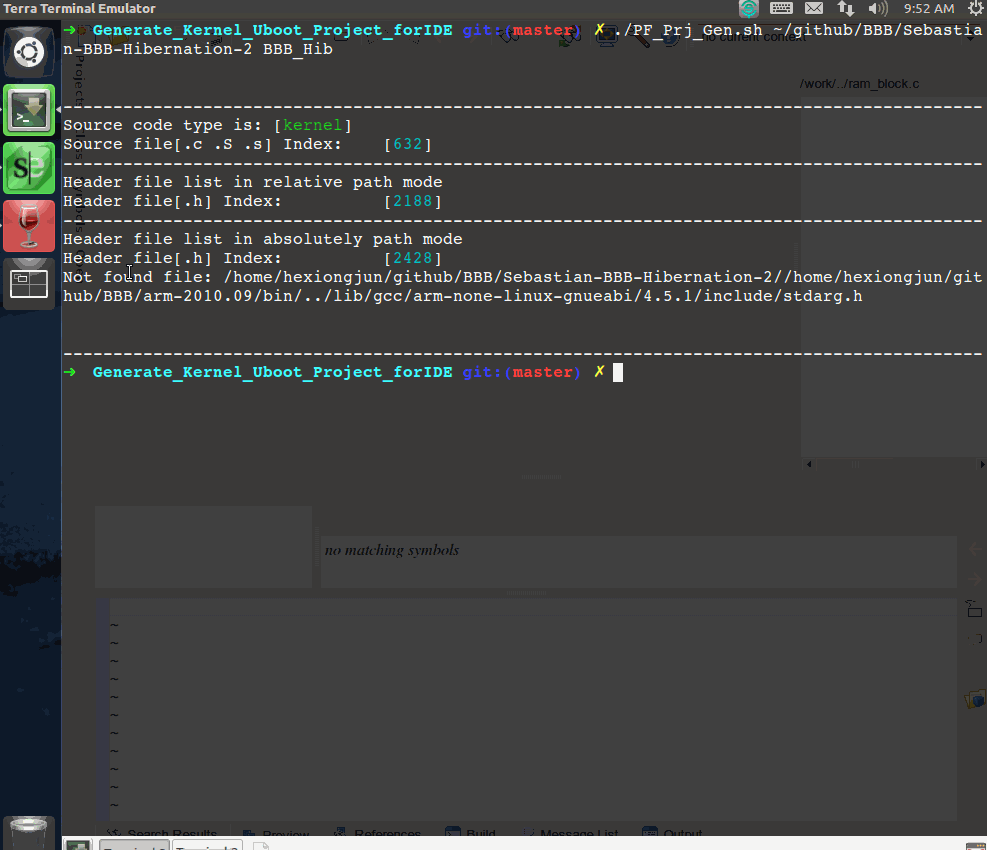Click the background IDE back arrow icon
This screenshot has height=850, width=987.
(x=974, y=549)
